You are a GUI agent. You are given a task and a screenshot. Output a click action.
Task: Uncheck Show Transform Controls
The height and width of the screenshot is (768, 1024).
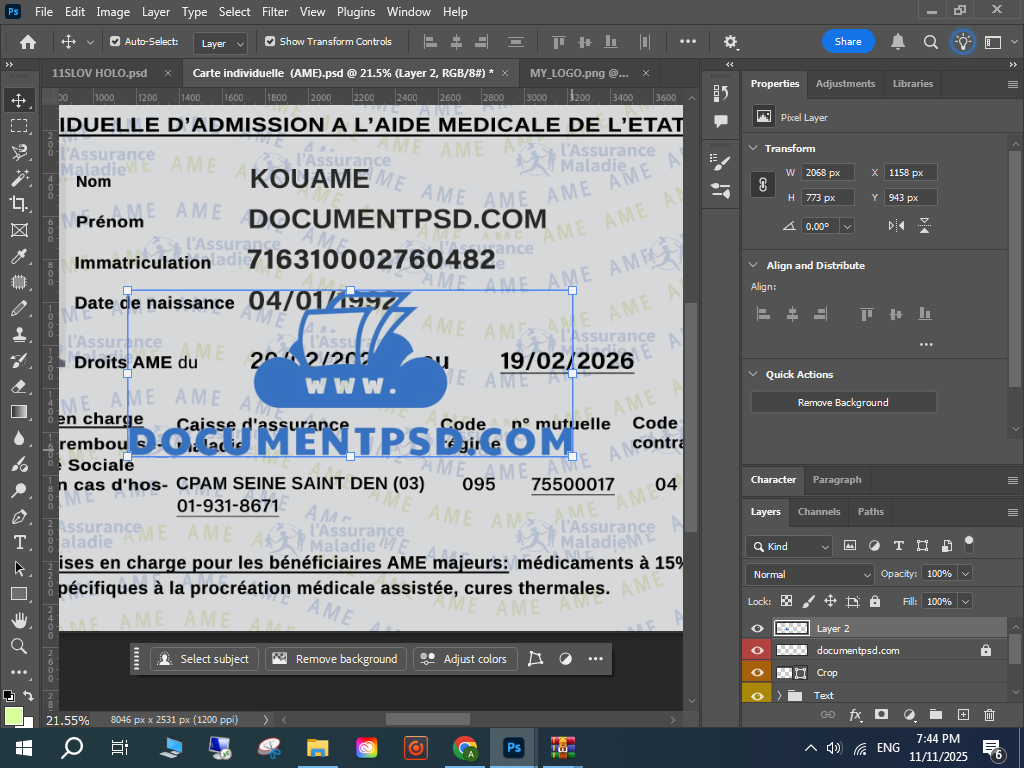[x=270, y=42]
